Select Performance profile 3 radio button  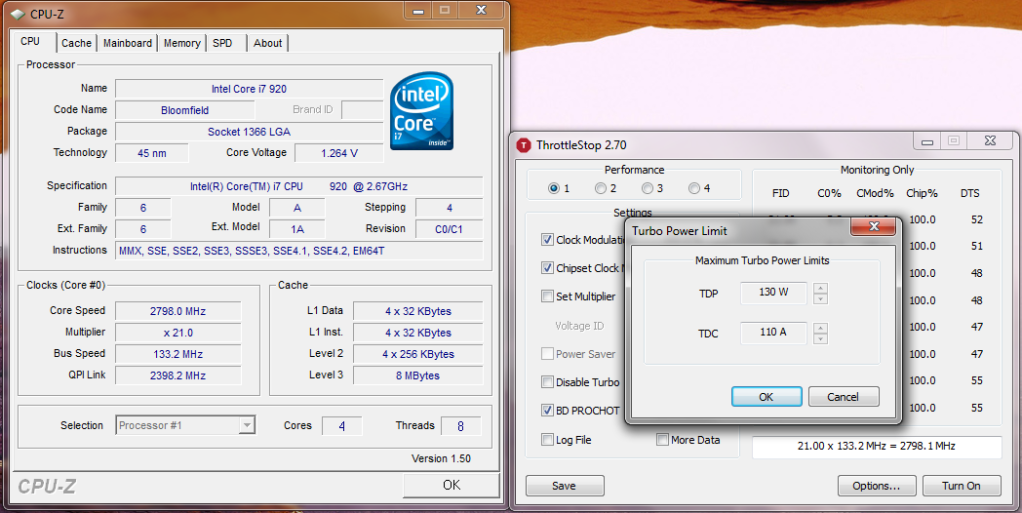click(647, 188)
